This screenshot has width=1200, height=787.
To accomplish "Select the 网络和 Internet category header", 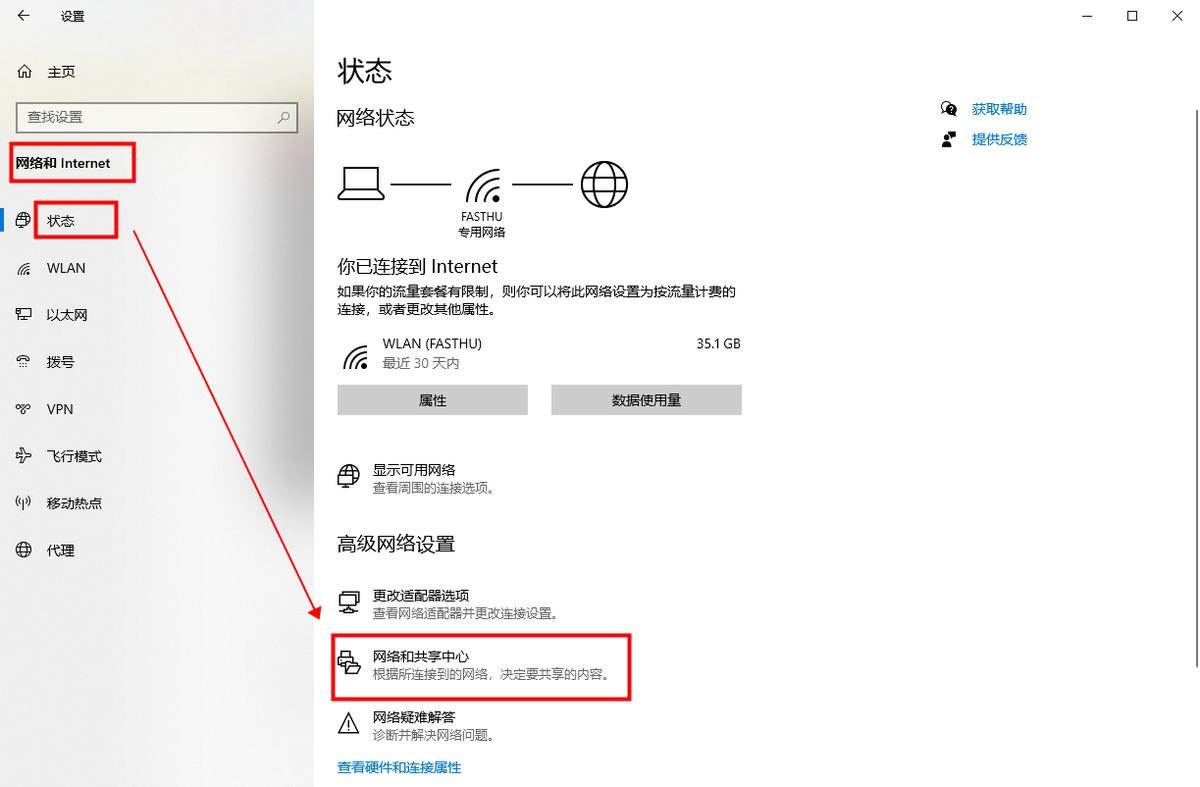I will (70, 160).
